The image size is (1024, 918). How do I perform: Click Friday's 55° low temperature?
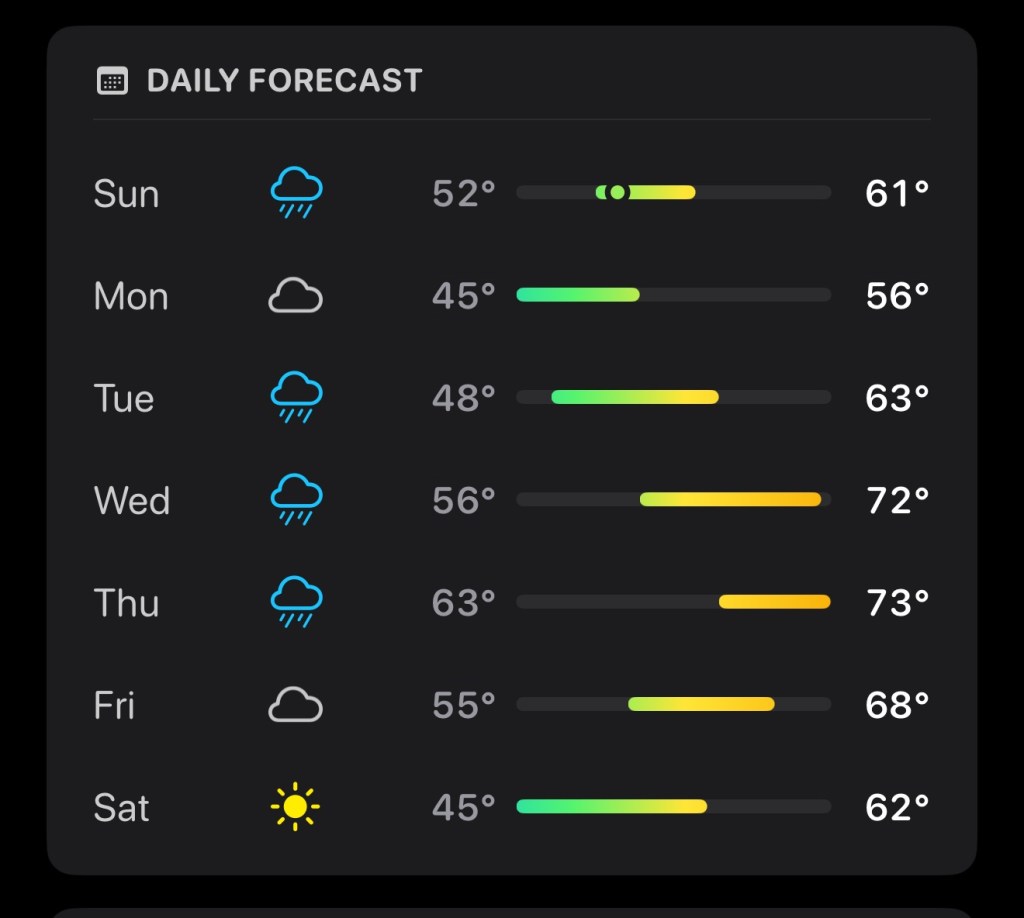[463, 705]
